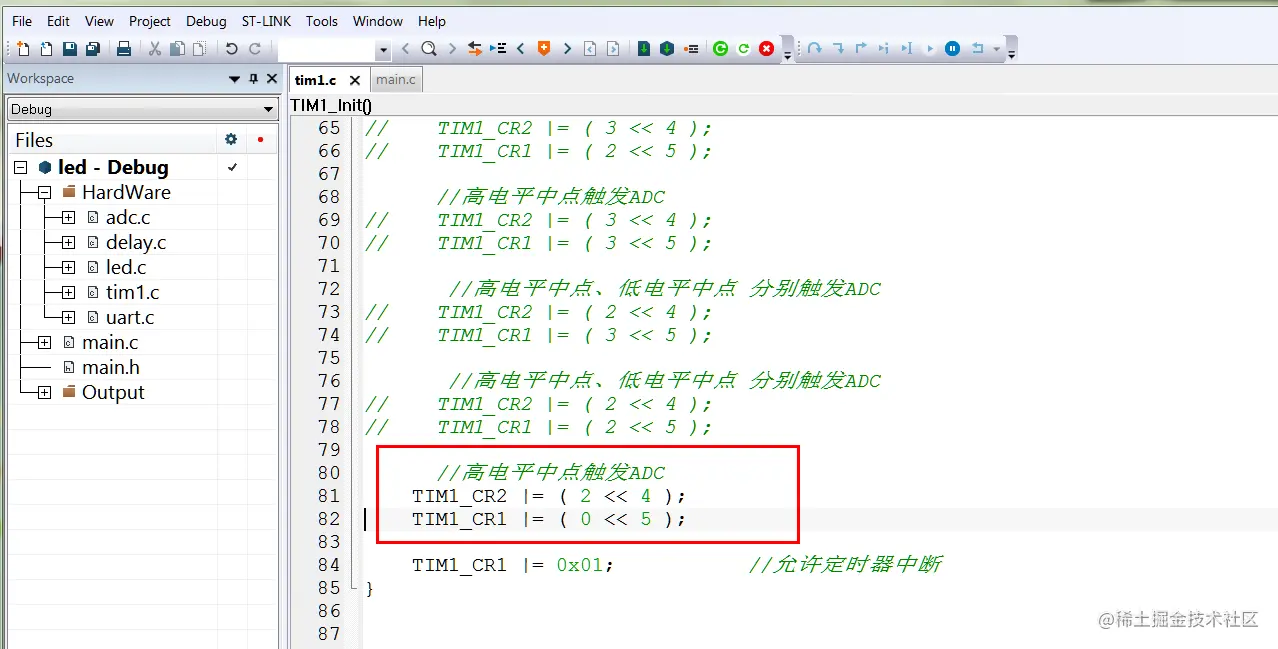Open the View menu
Viewport: 1278px width, 649px height.
point(99,21)
